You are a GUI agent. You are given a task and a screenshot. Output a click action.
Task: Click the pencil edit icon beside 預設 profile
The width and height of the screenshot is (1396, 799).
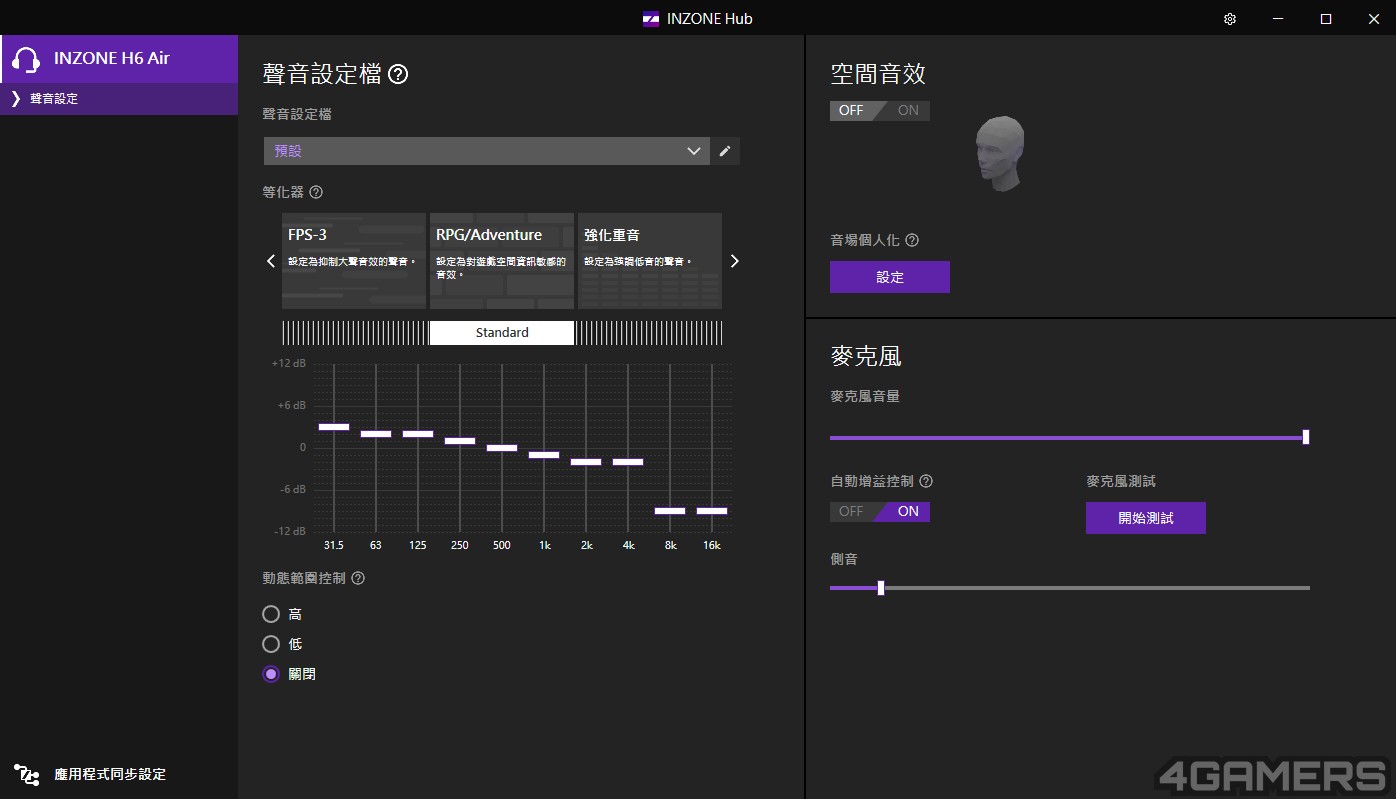click(x=725, y=151)
